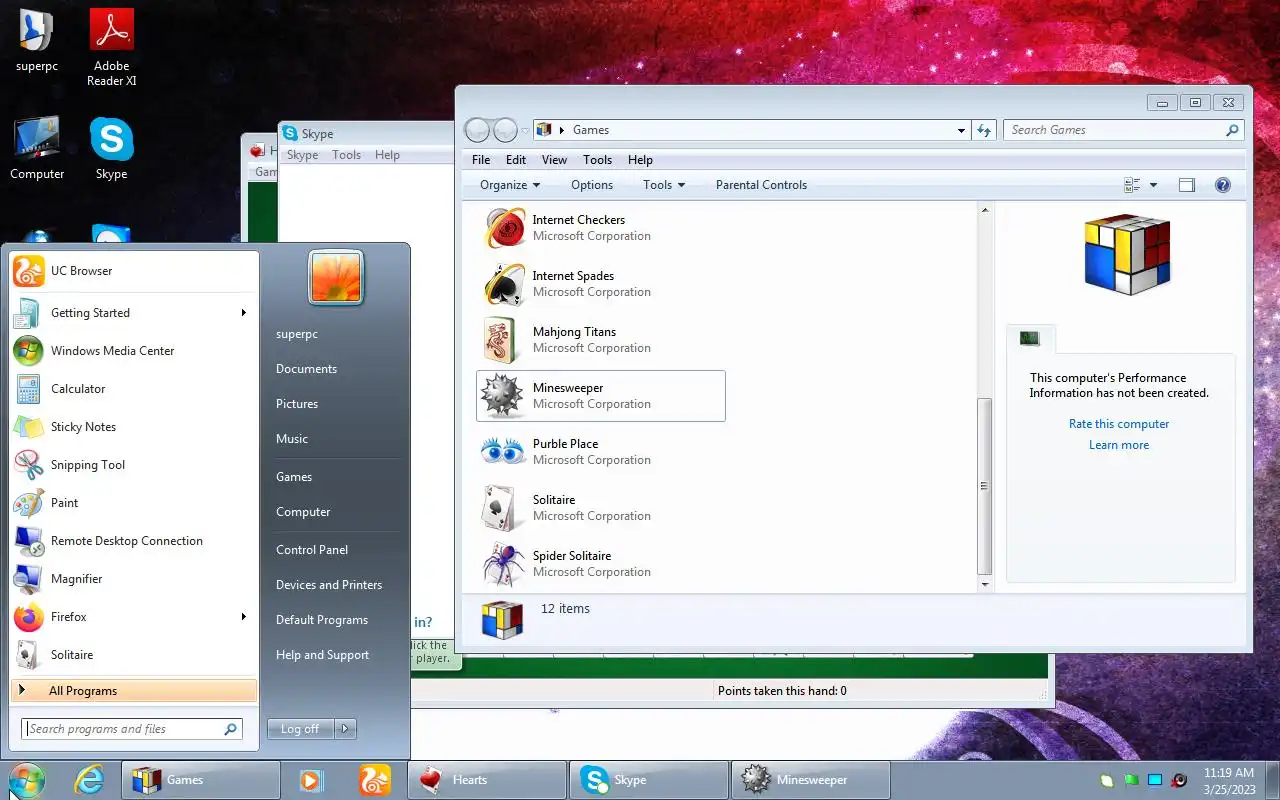Click the performance information tab in details pane
1280x800 pixels.
pos(1029,339)
